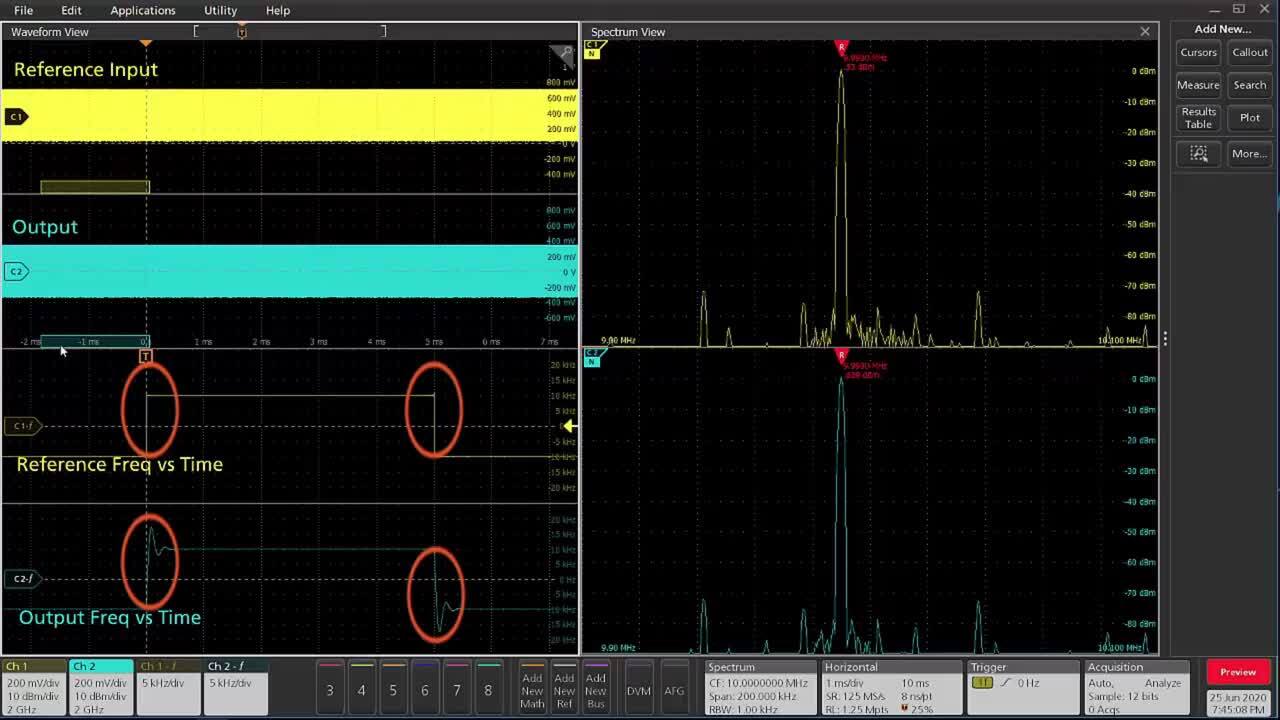Screen dimensions: 1280x720
Task: Click the zoom box magnifier icon
Action: point(1198,153)
